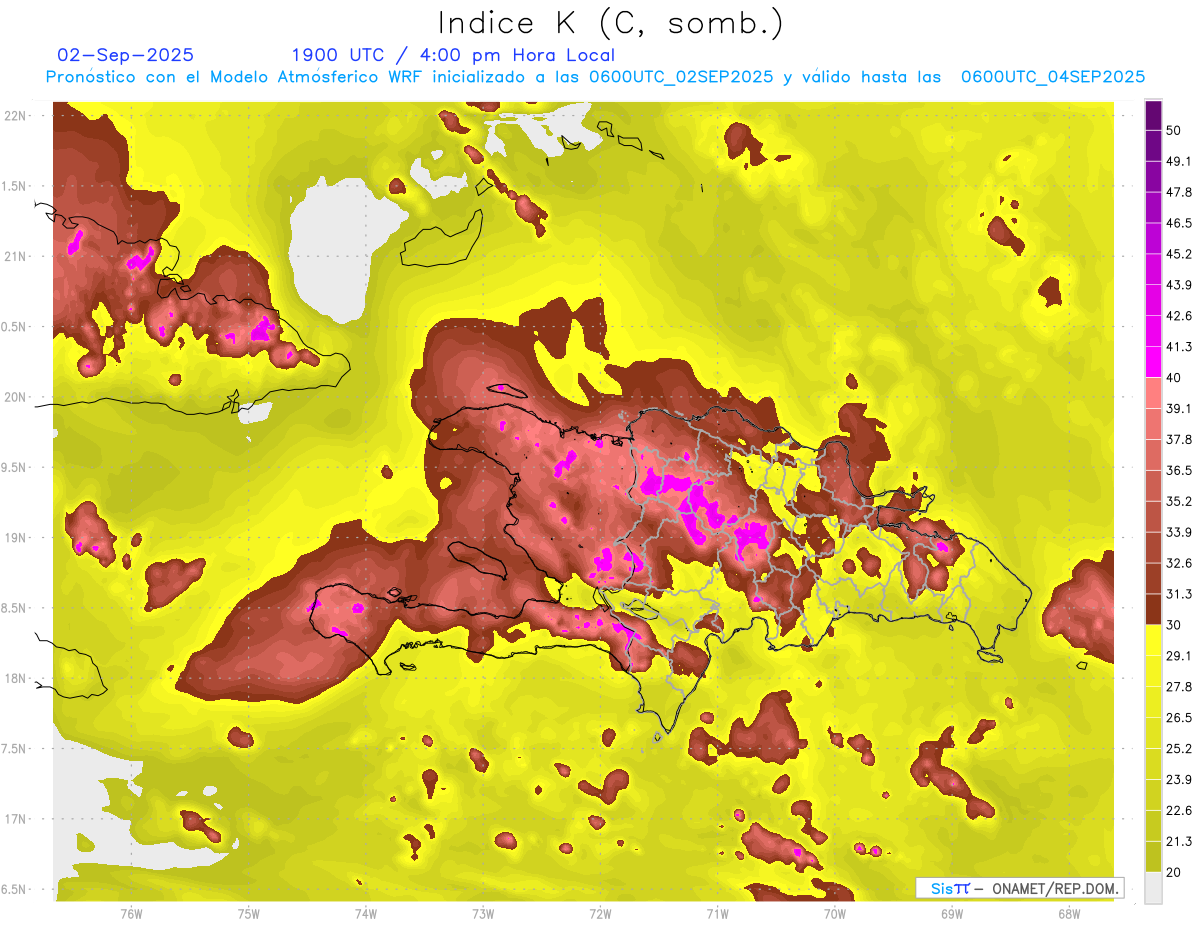This screenshot has width=1200, height=927.
Task: Select the longitude label "73W"
Action: coord(483,913)
